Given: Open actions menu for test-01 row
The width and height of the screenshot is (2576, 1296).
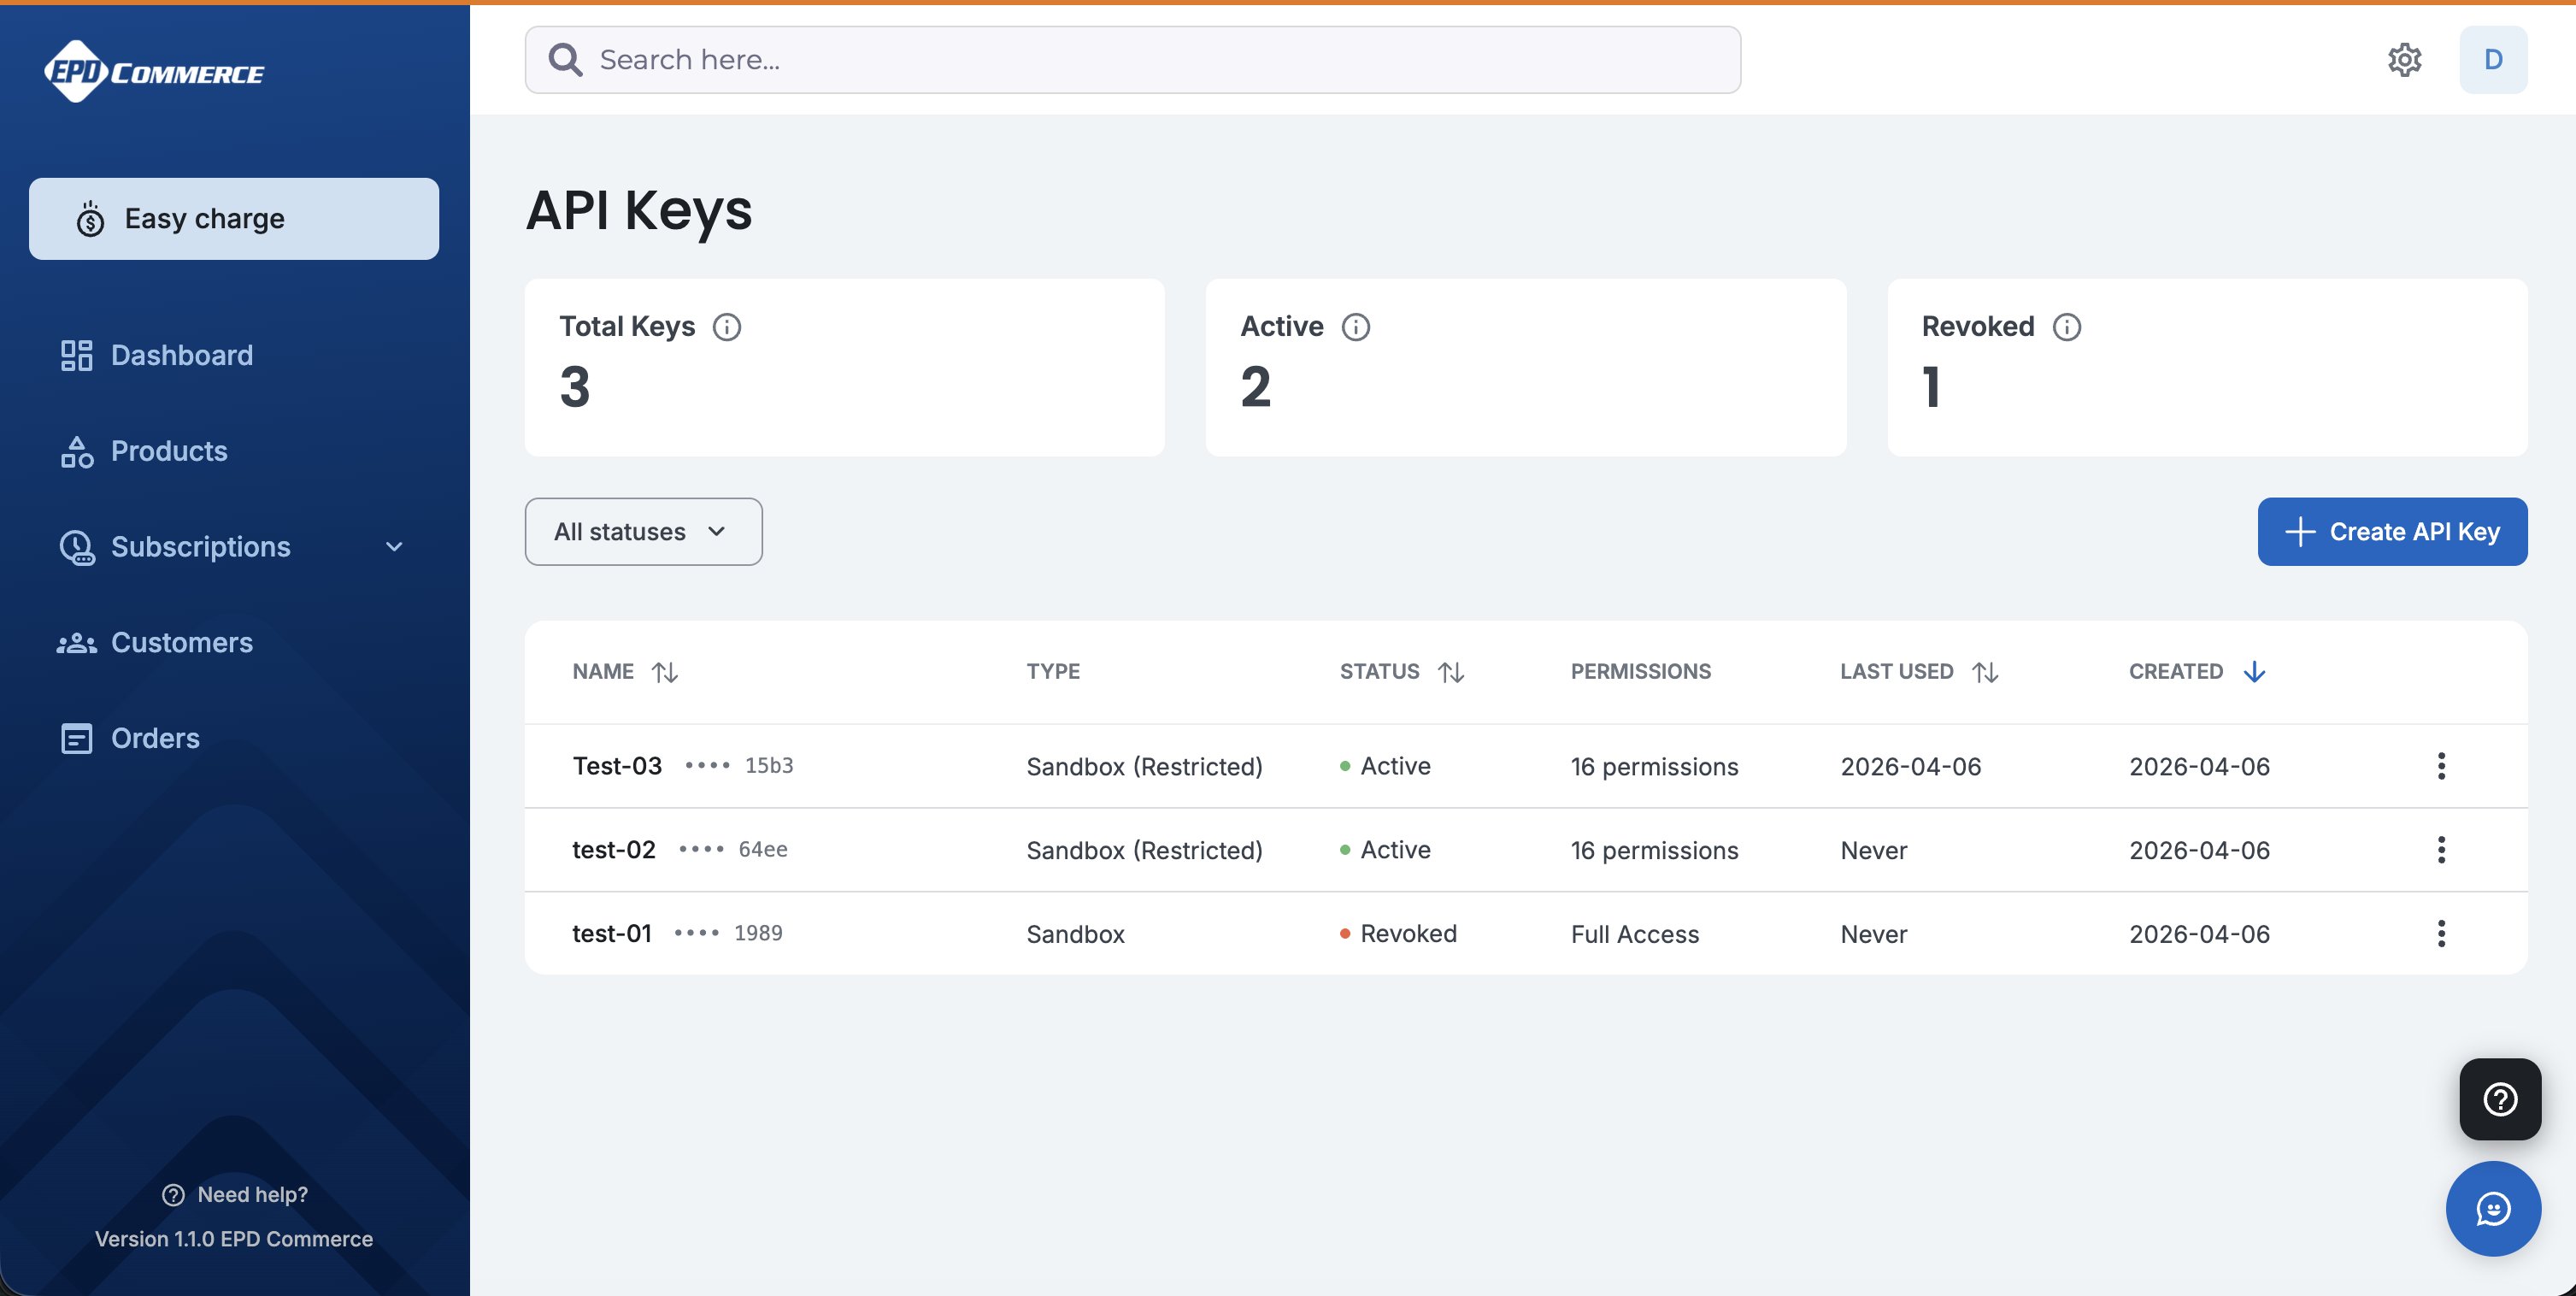Looking at the screenshot, I should tap(2441, 934).
